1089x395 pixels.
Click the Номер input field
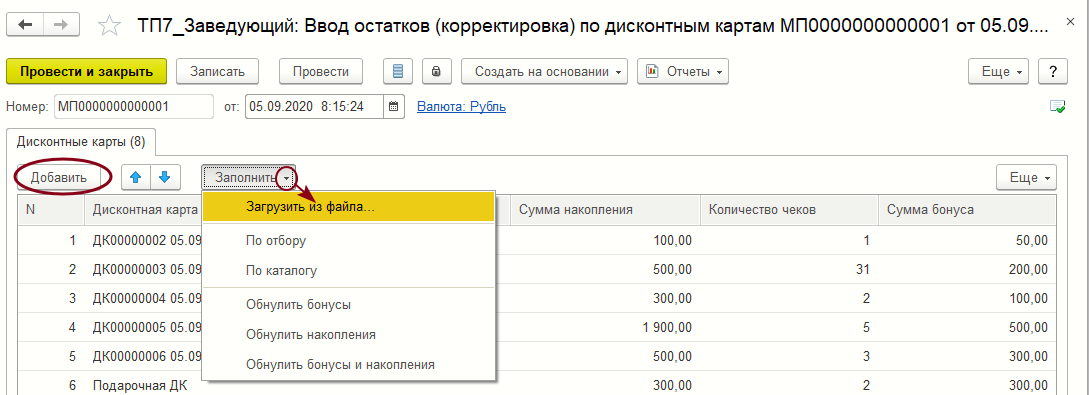point(134,107)
